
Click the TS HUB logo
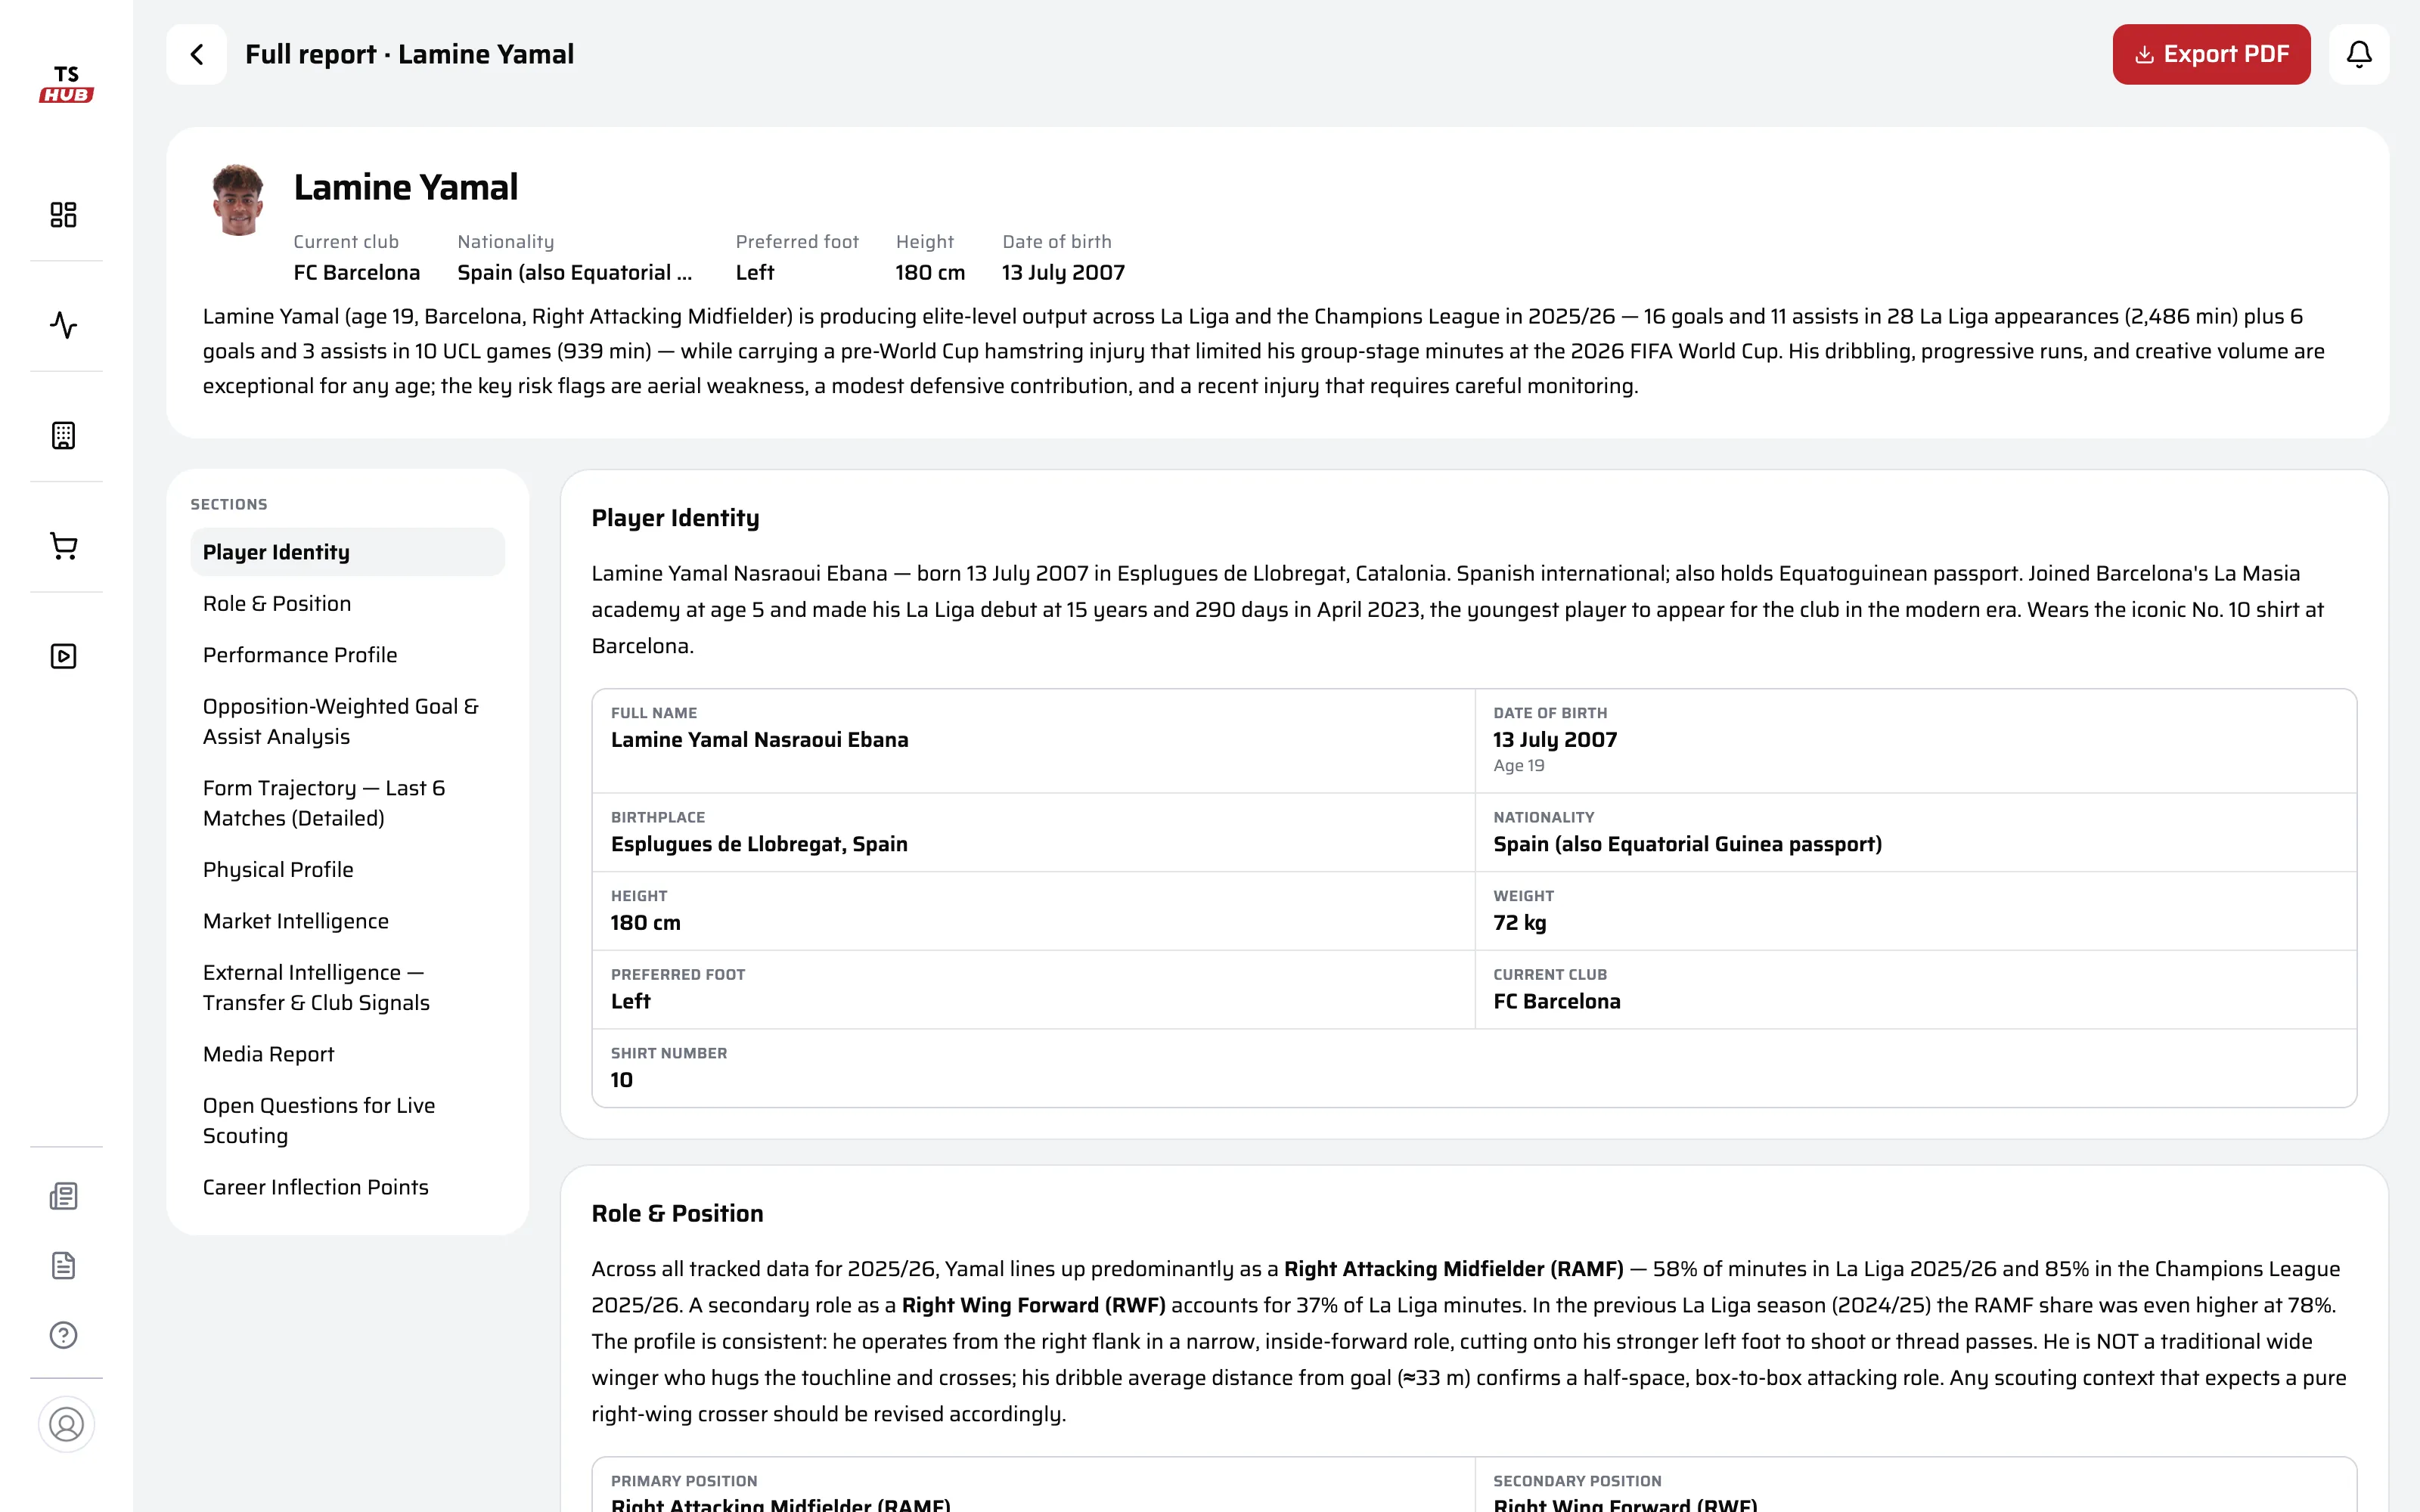pos(66,84)
